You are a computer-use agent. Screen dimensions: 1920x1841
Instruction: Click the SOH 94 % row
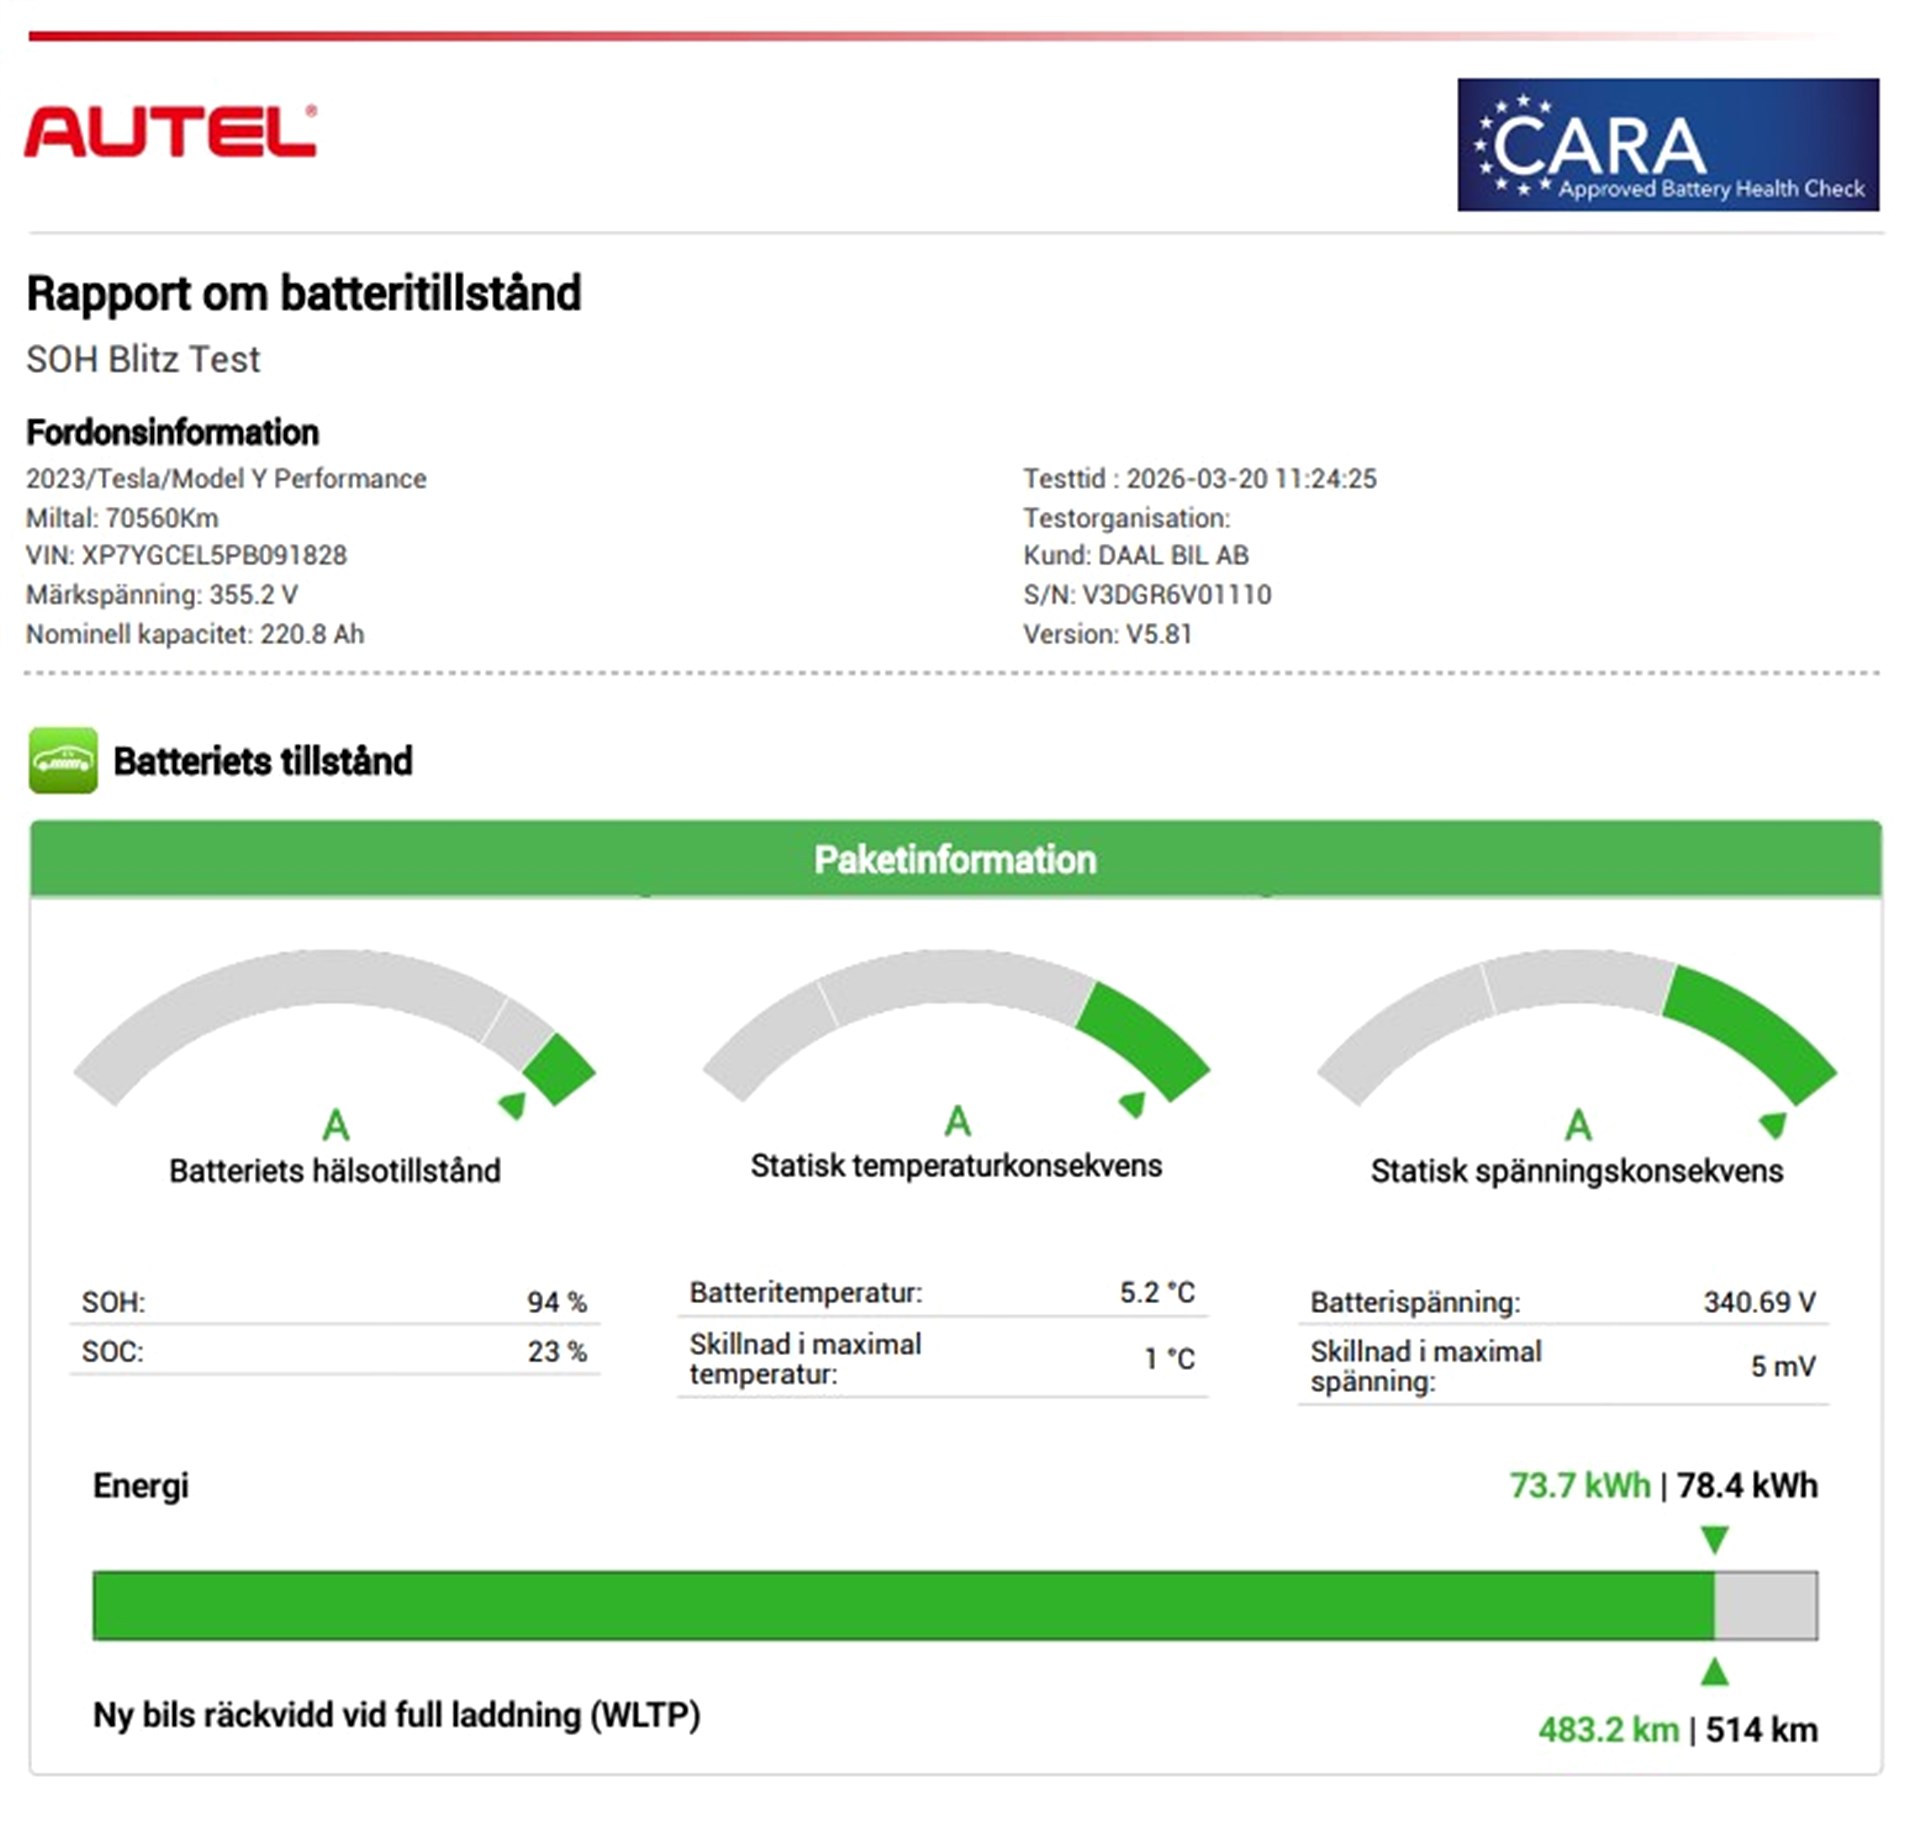coord(334,1302)
